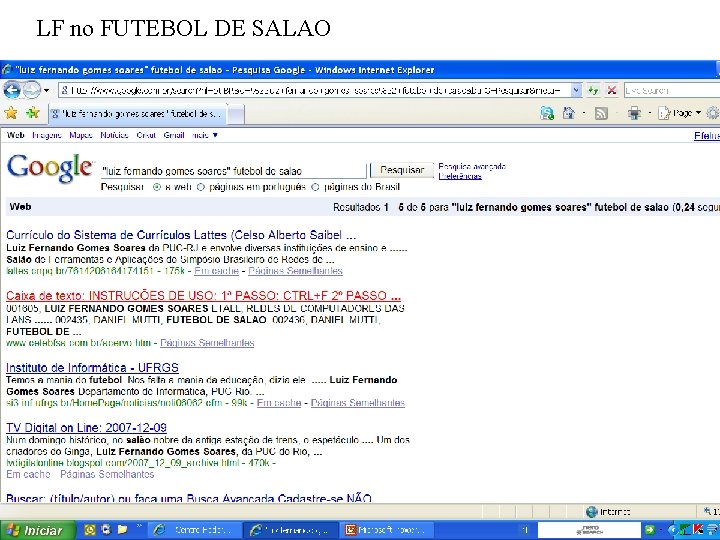Image resolution: width=720 pixels, height=540 pixels.
Task: Click the Live Search box
Action: (x=671, y=90)
